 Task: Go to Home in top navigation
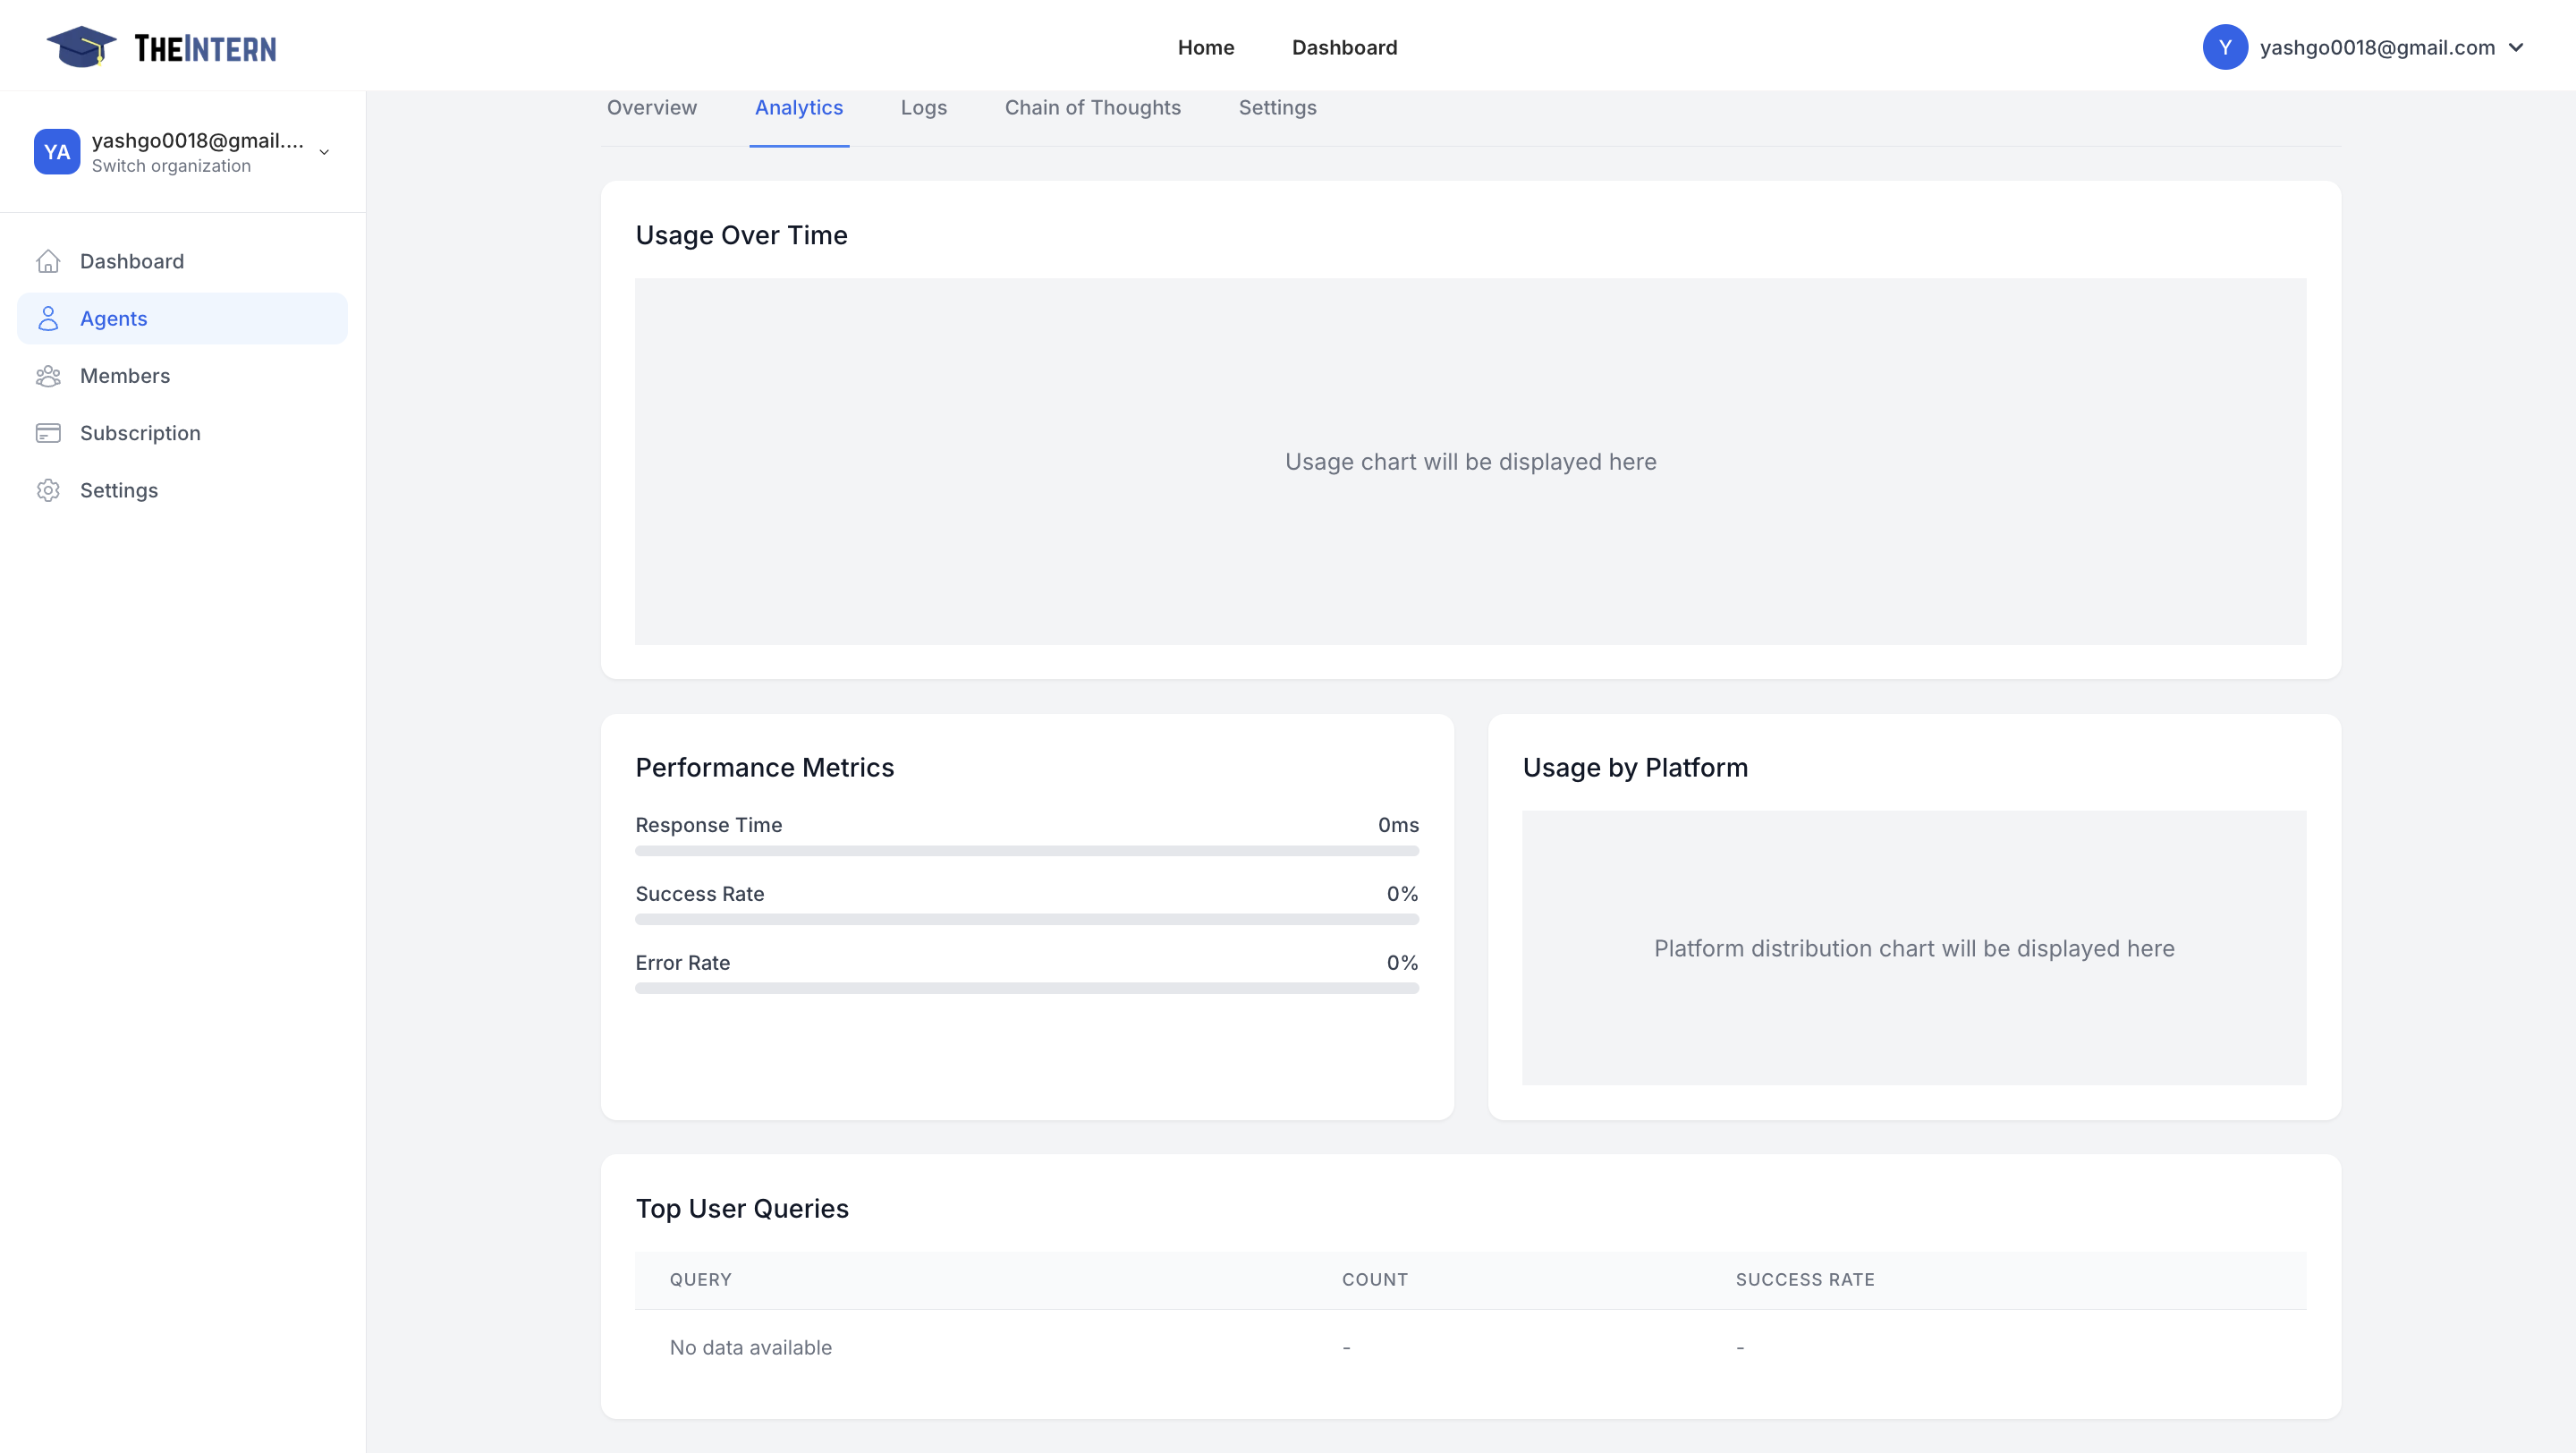click(1205, 47)
